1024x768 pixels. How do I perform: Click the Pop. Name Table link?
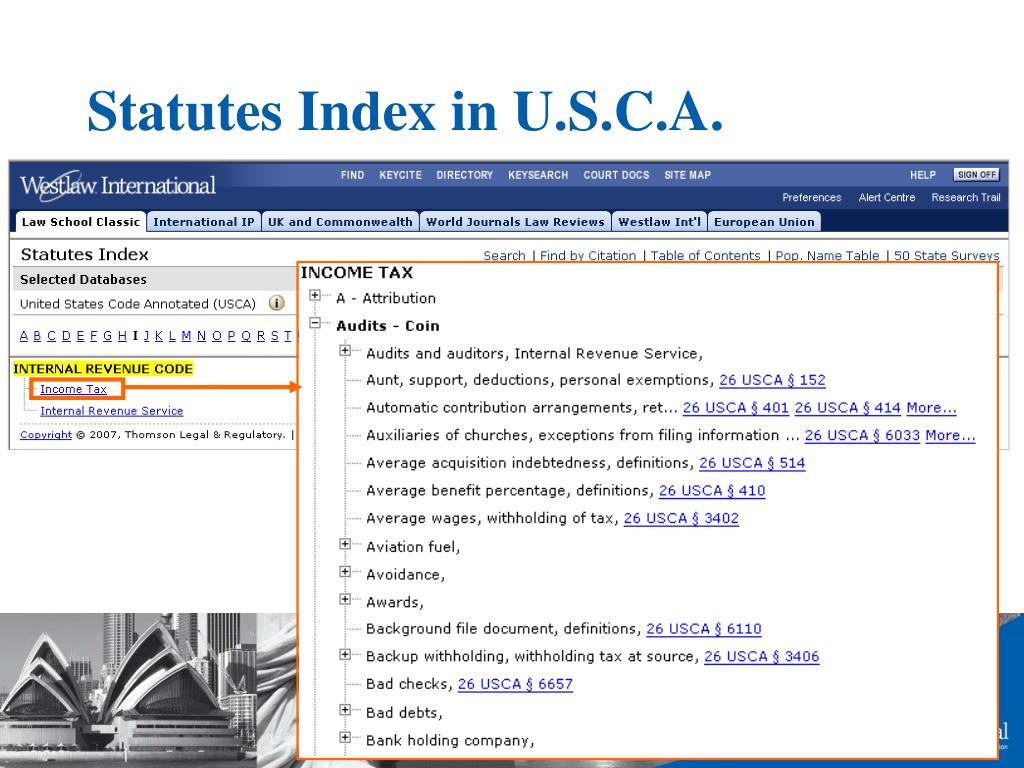tap(827, 255)
